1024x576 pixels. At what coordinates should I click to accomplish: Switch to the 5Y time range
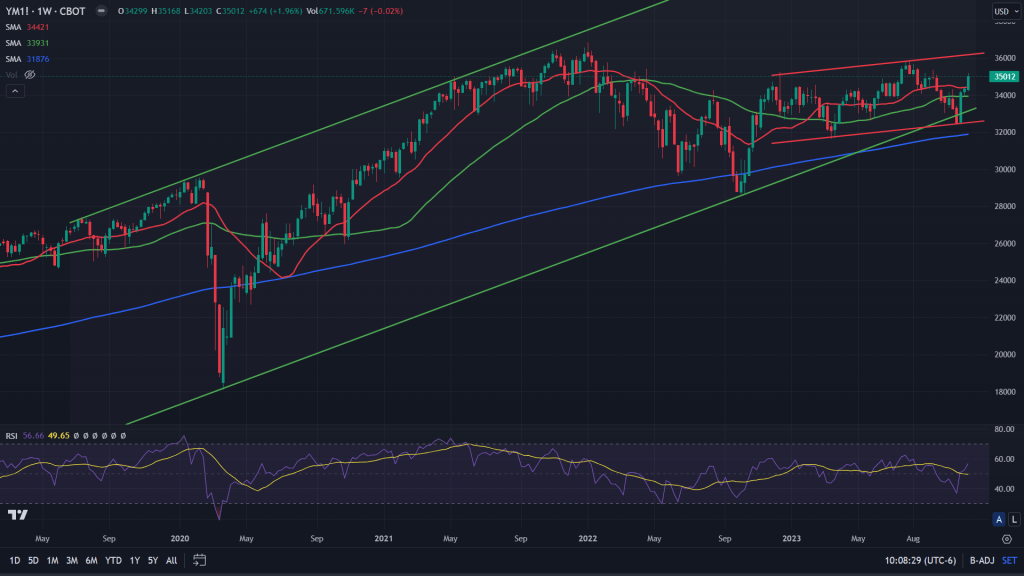(x=152, y=560)
